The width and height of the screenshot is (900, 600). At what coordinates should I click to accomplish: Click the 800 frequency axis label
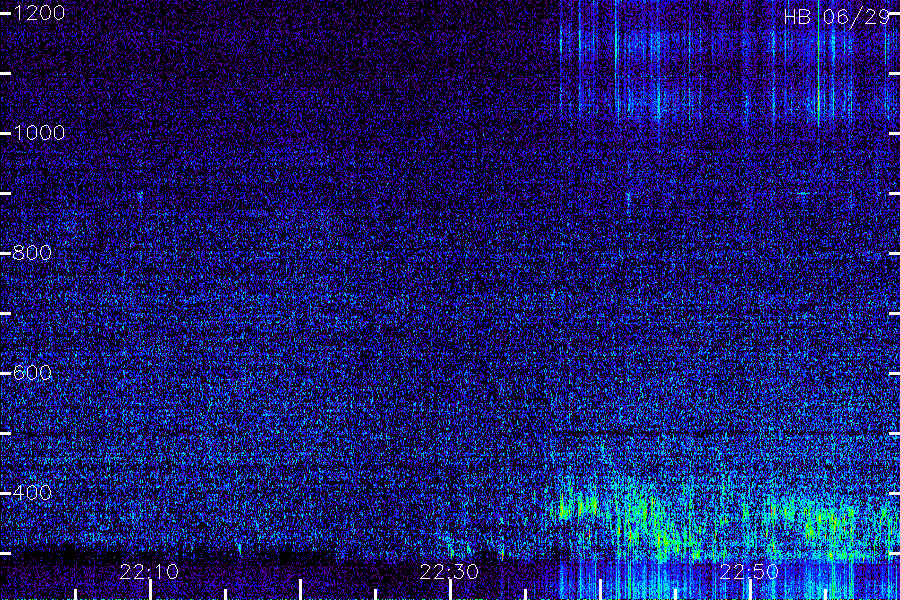pyautogui.click(x=32, y=253)
